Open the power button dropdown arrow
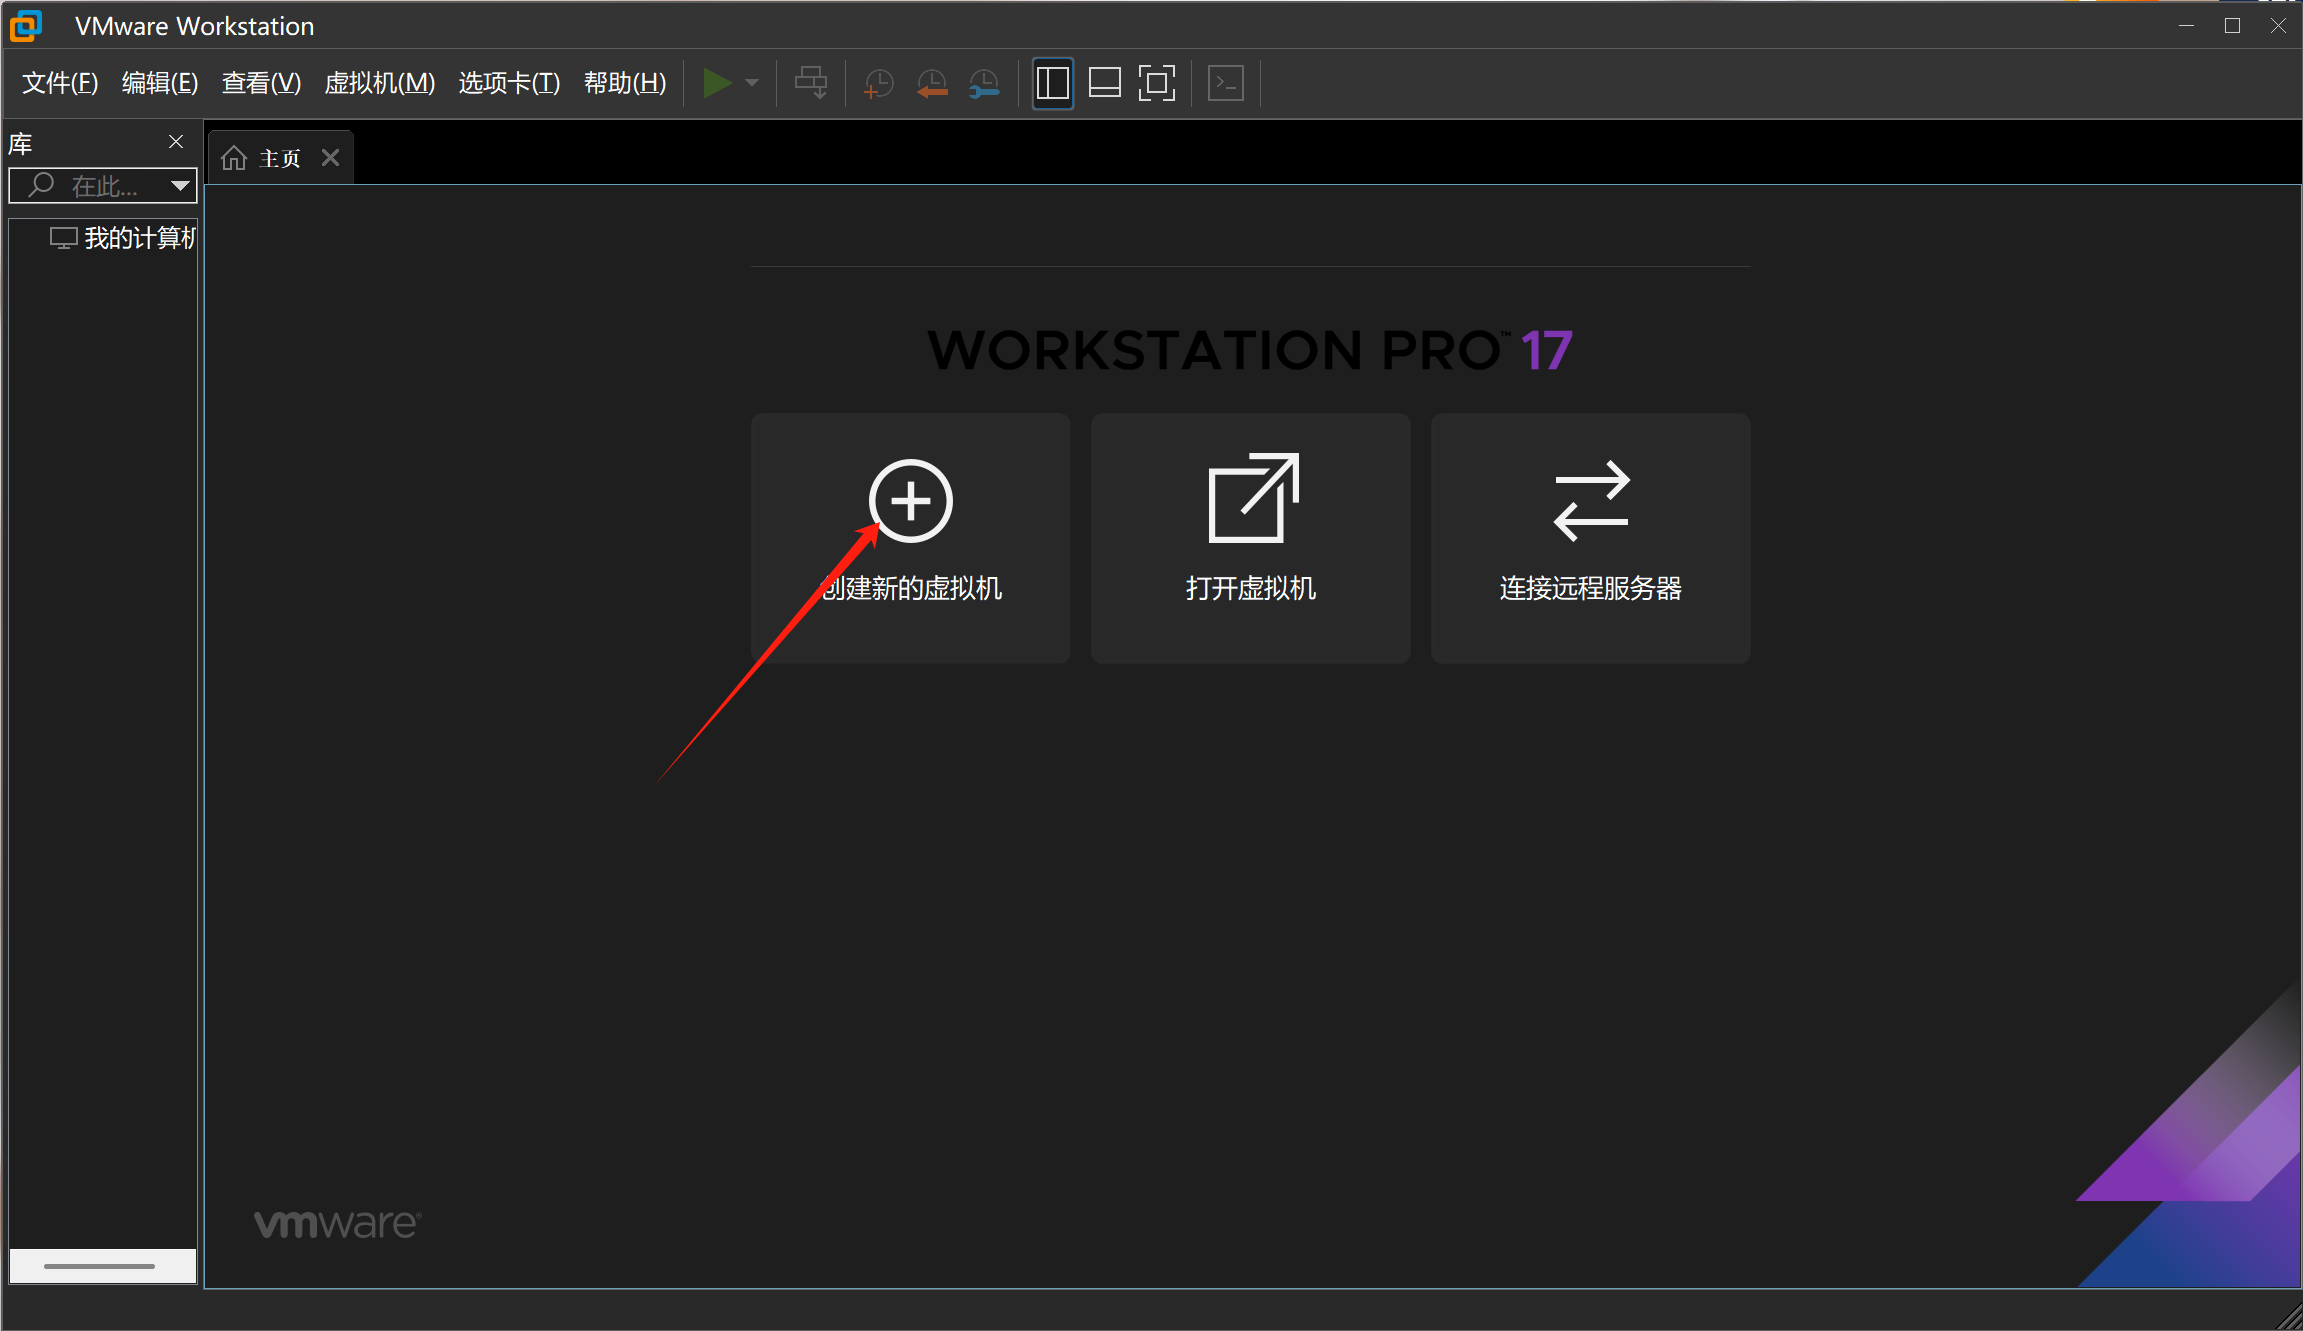The image size is (2303, 1331). pos(752,82)
